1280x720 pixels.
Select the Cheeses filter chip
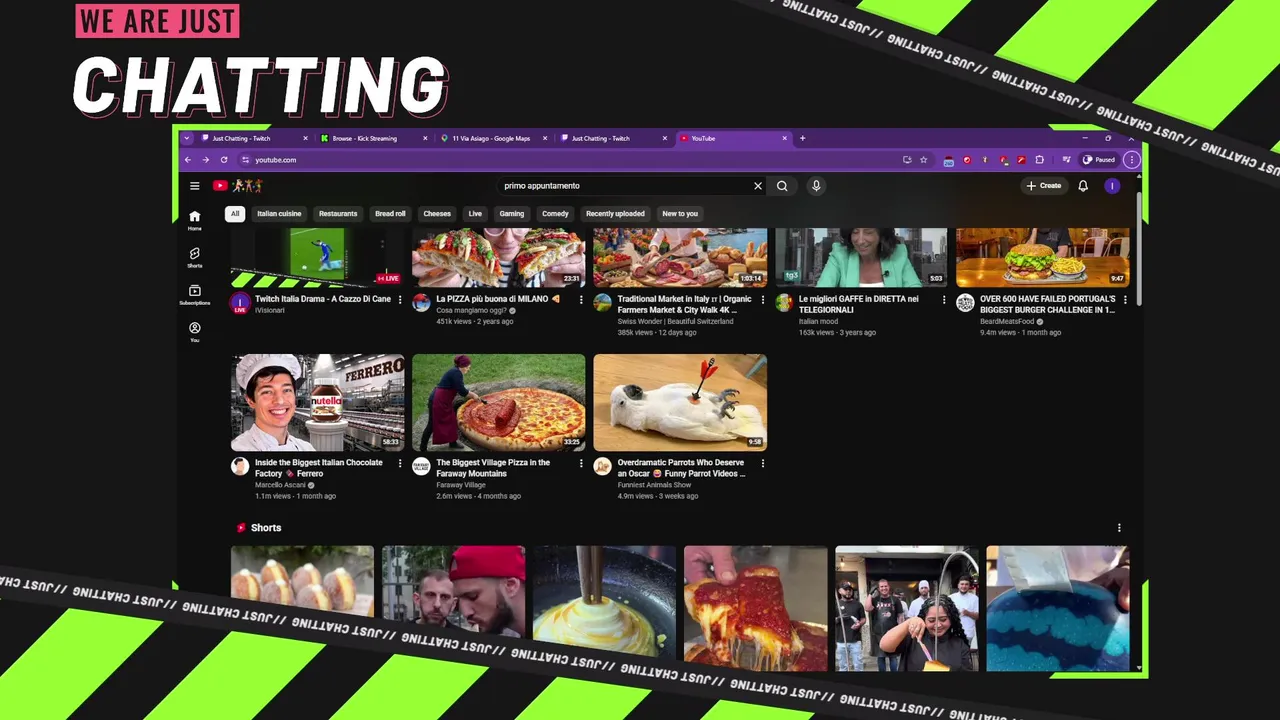click(x=437, y=213)
